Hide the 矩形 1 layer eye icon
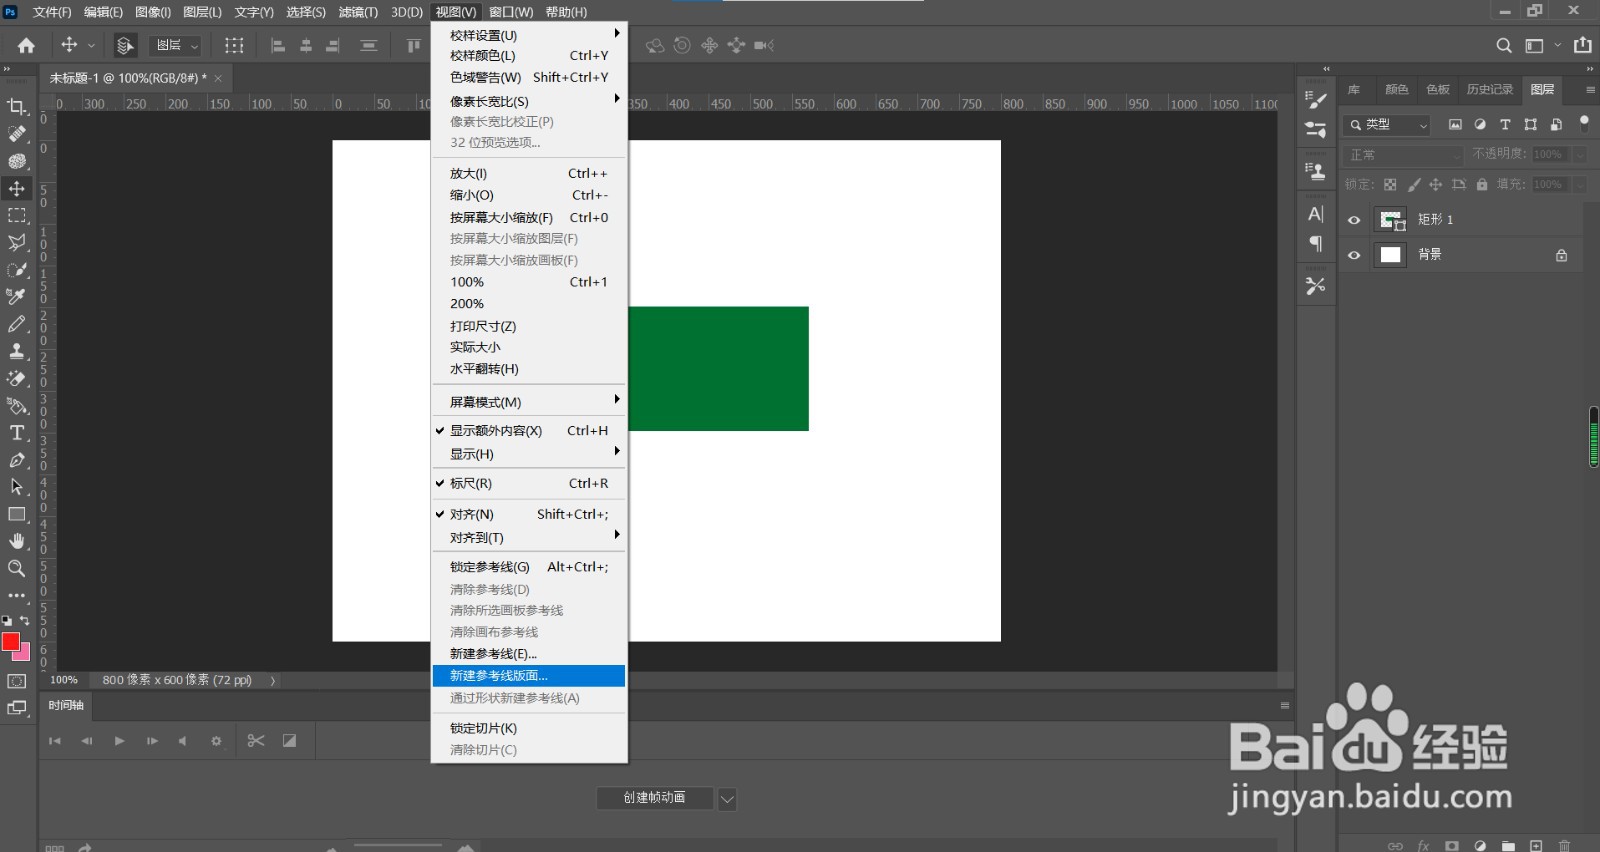1600x852 pixels. [x=1354, y=220]
